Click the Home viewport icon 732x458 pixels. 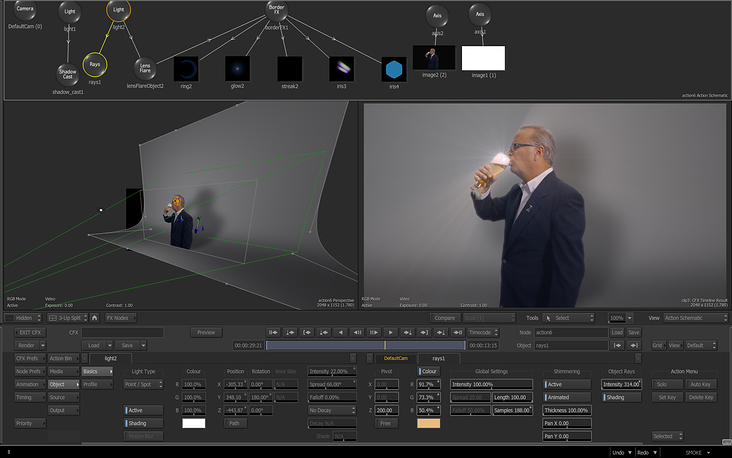94,318
